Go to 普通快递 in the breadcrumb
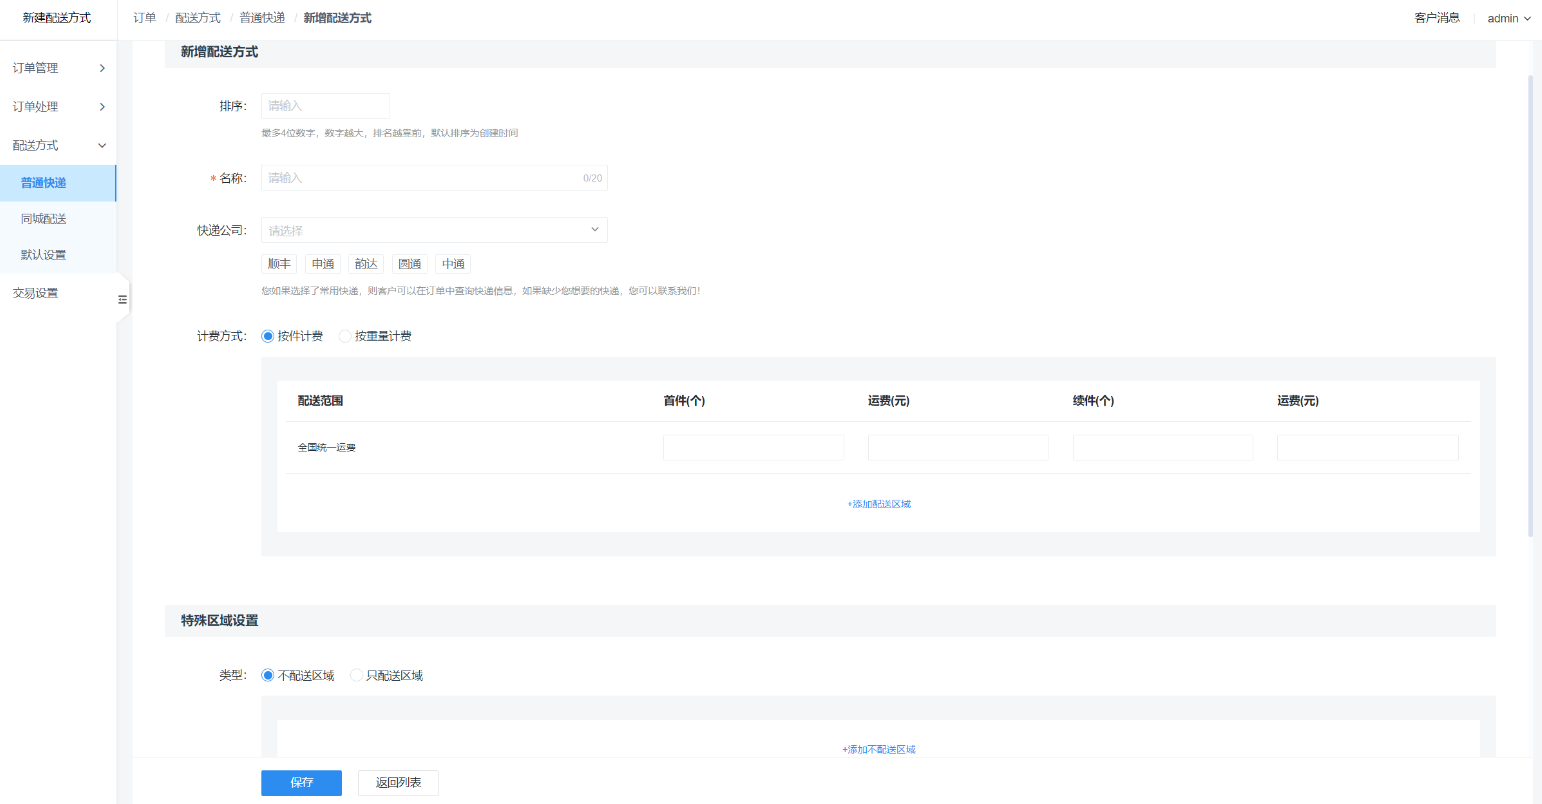This screenshot has height=804, width=1542. (x=262, y=18)
